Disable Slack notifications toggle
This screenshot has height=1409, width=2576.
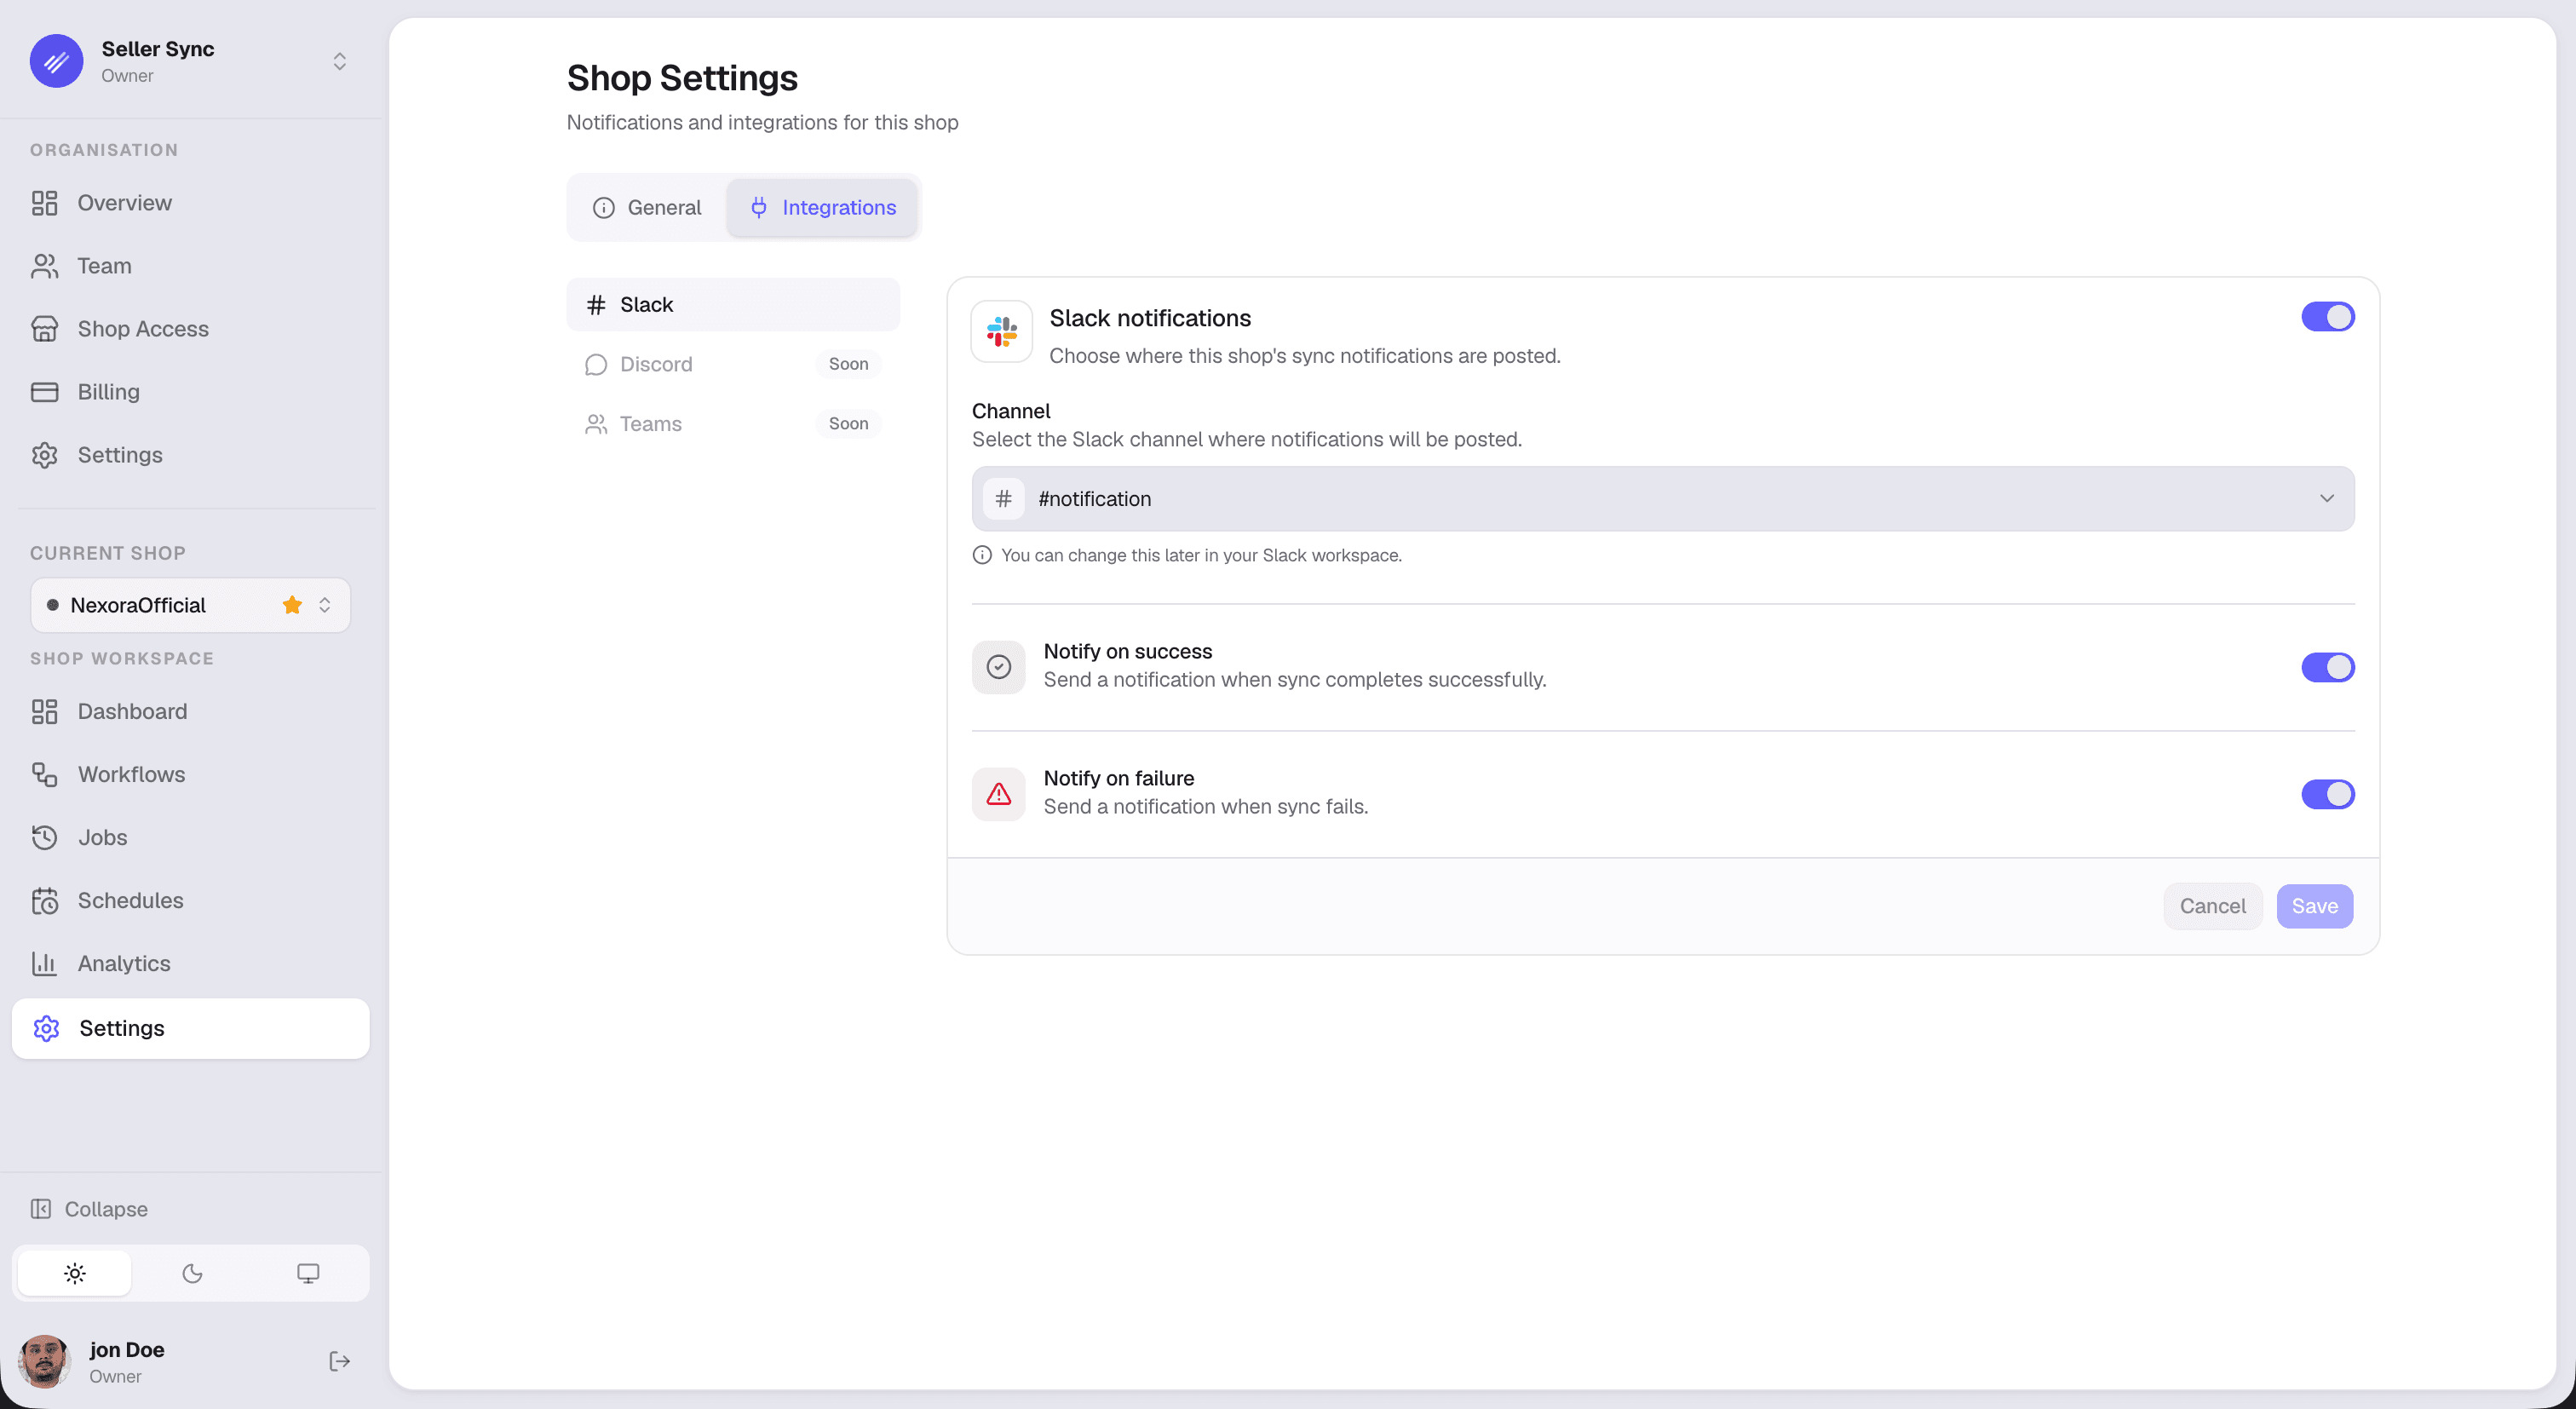click(x=2327, y=317)
